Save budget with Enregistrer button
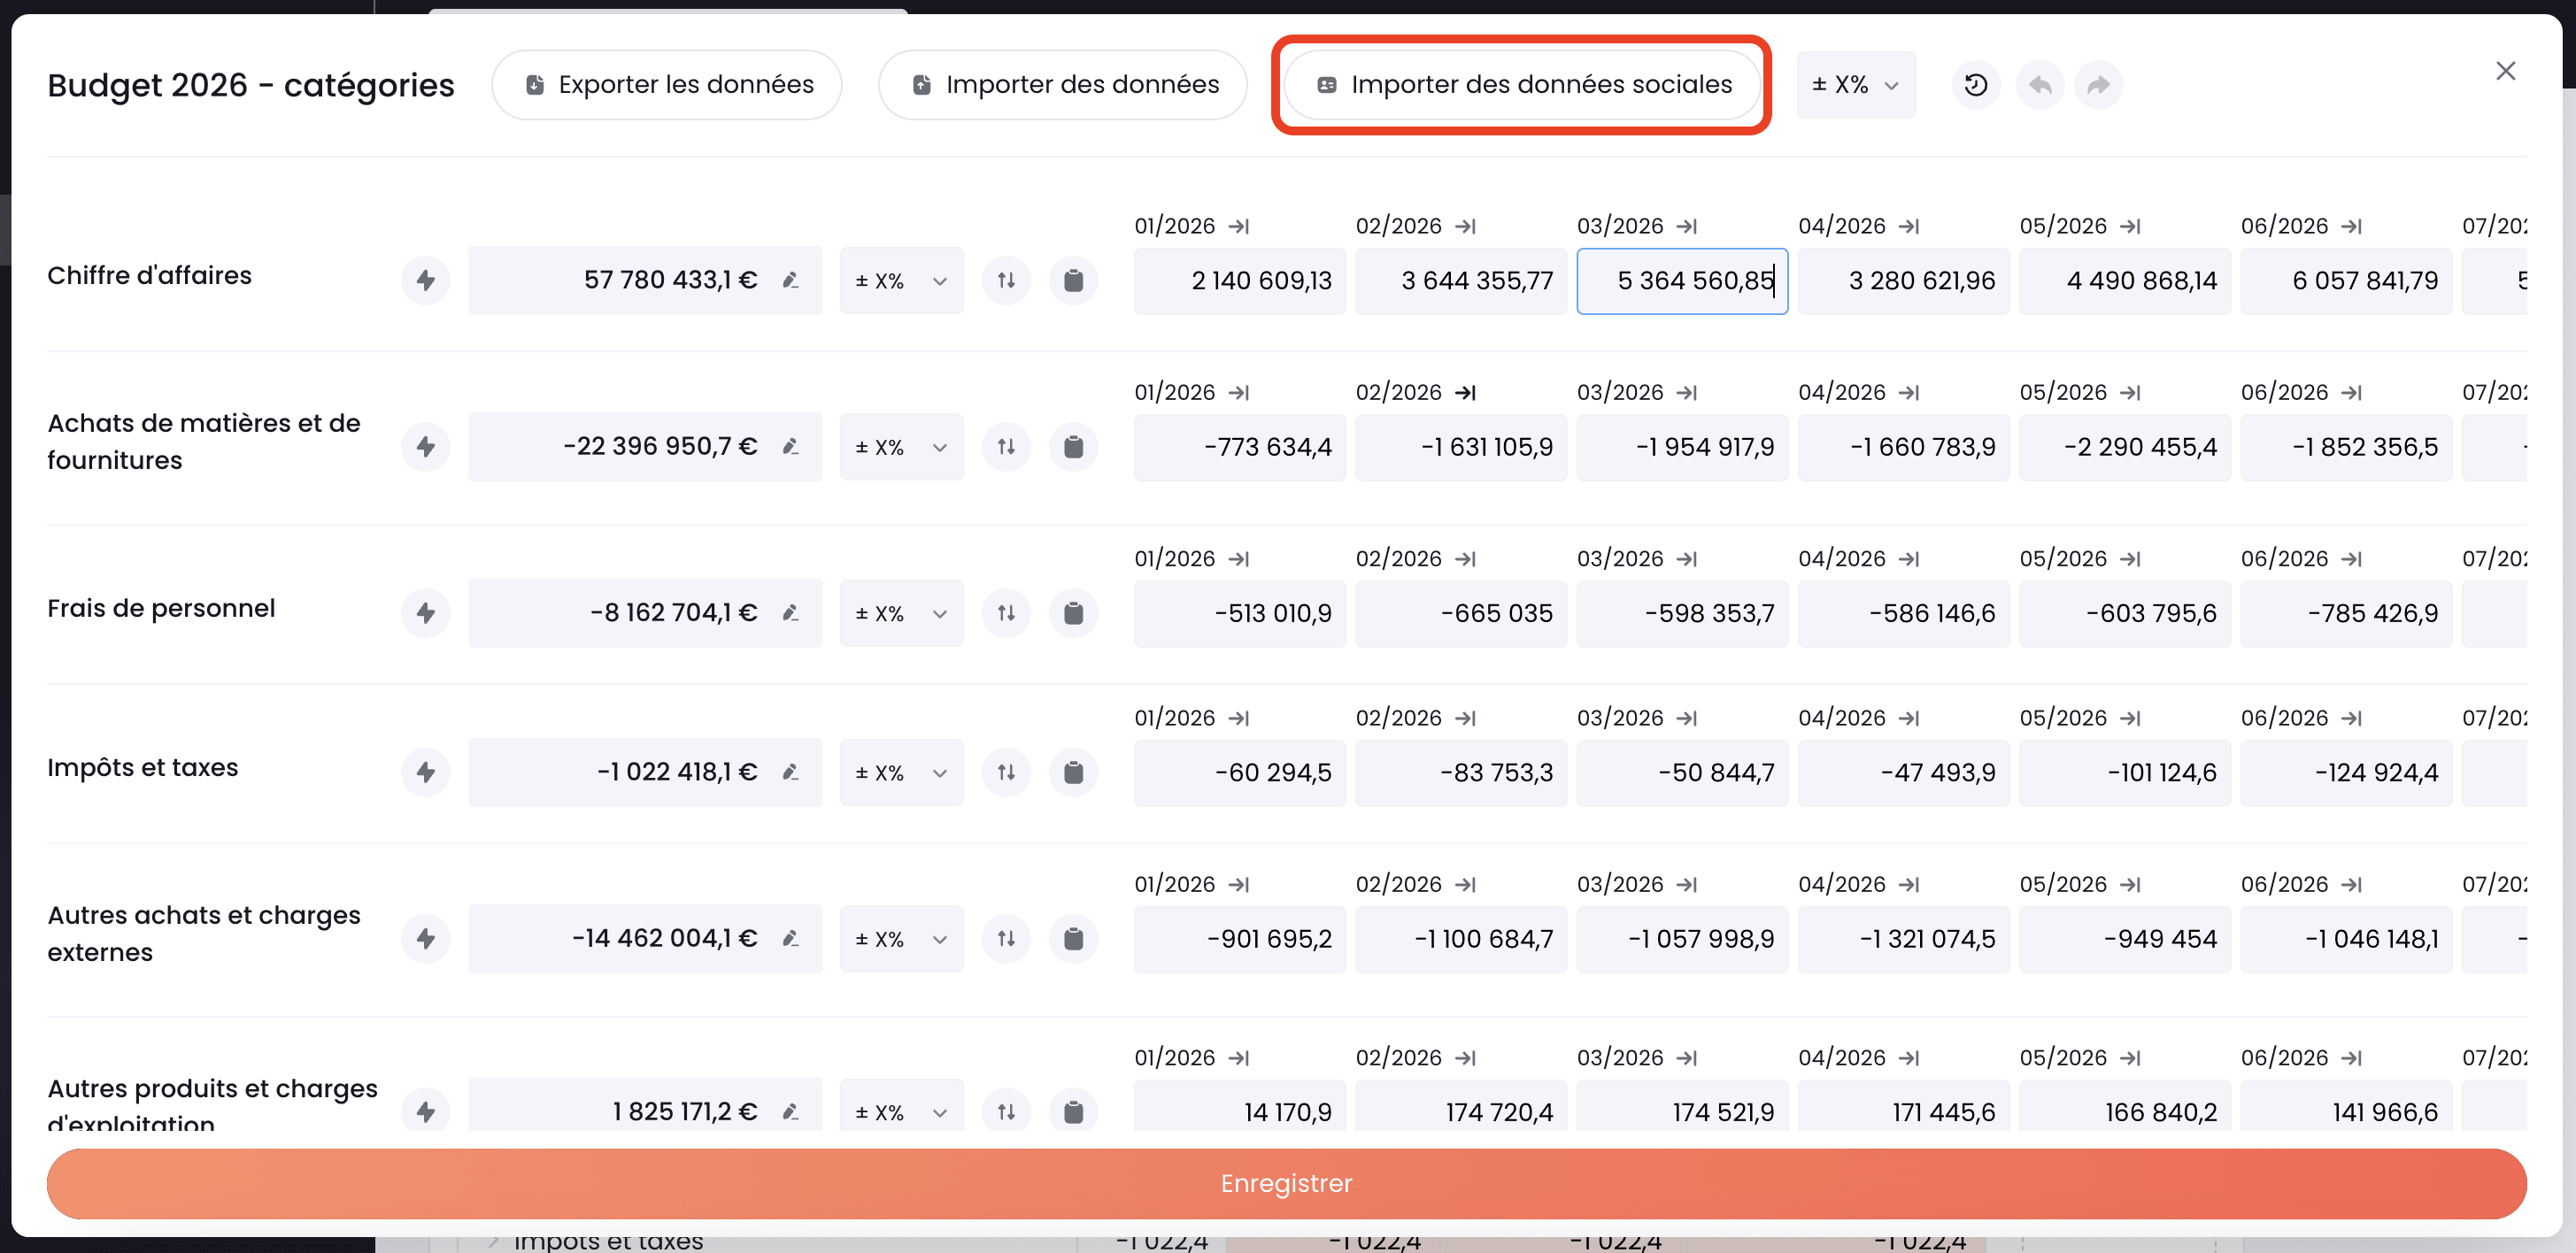 (x=1286, y=1183)
